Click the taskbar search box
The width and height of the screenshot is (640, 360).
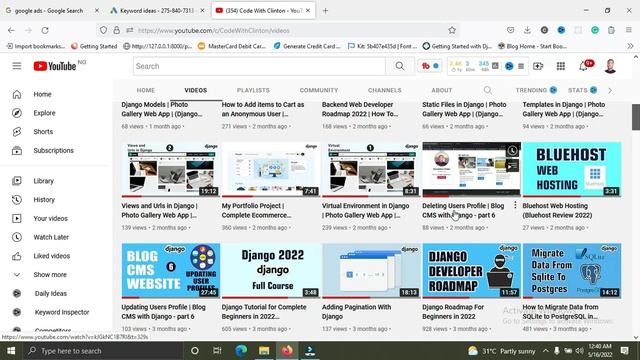102,351
